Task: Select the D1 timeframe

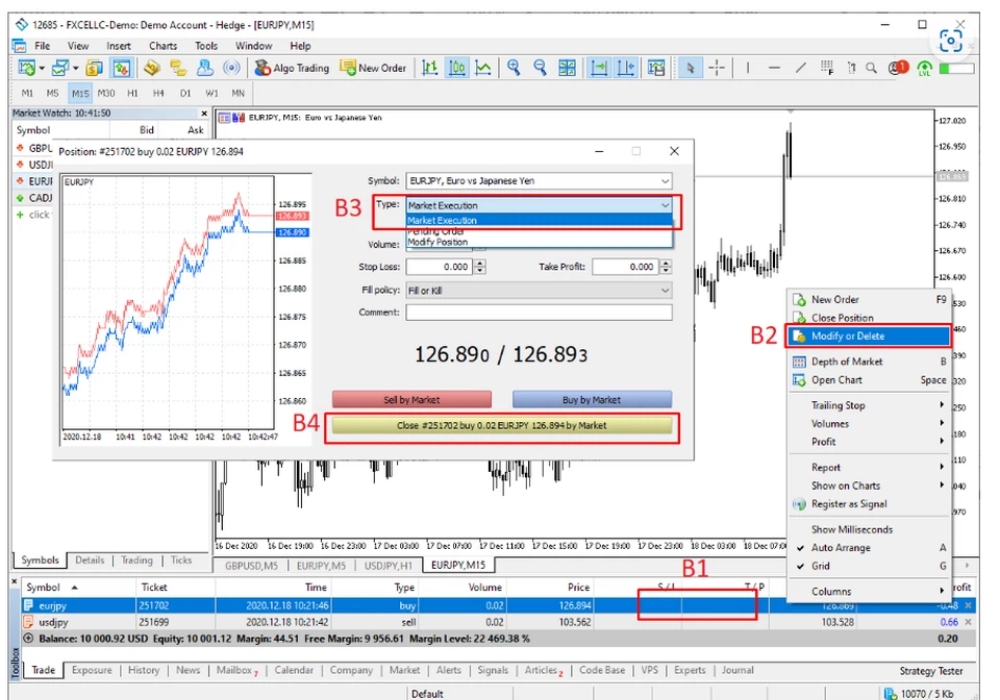Action: pyautogui.click(x=185, y=93)
